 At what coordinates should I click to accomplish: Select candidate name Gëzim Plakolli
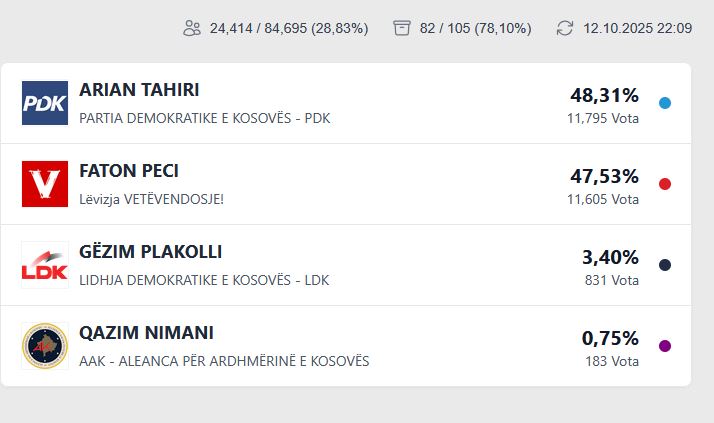point(150,252)
